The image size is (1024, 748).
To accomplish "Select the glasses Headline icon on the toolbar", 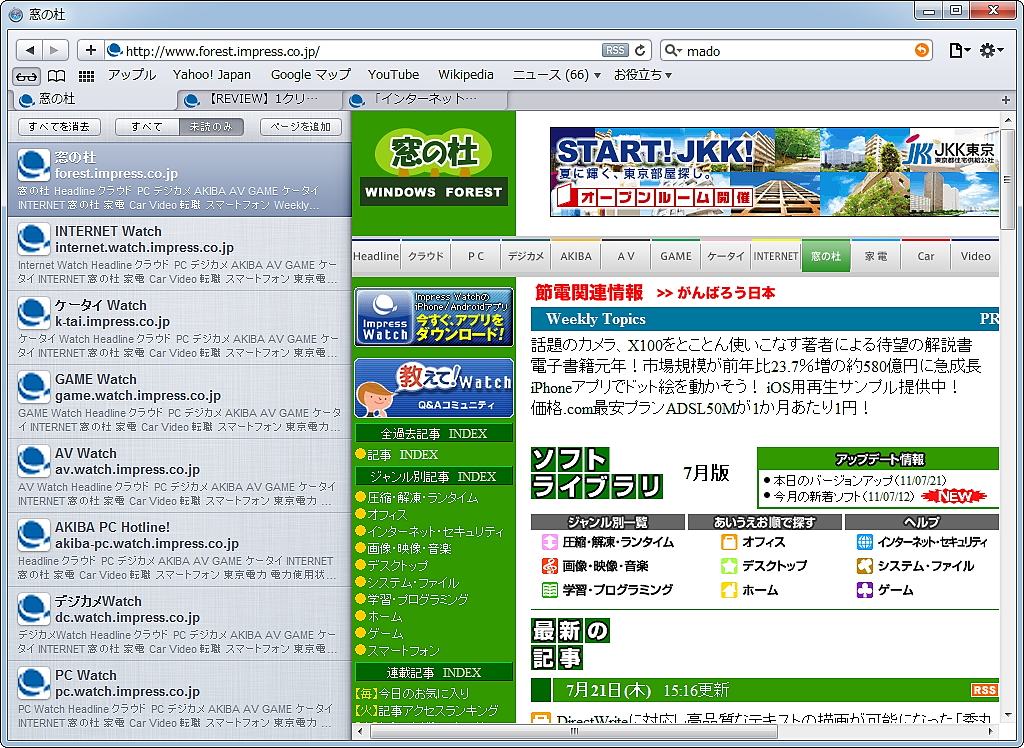I will click(26, 75).
